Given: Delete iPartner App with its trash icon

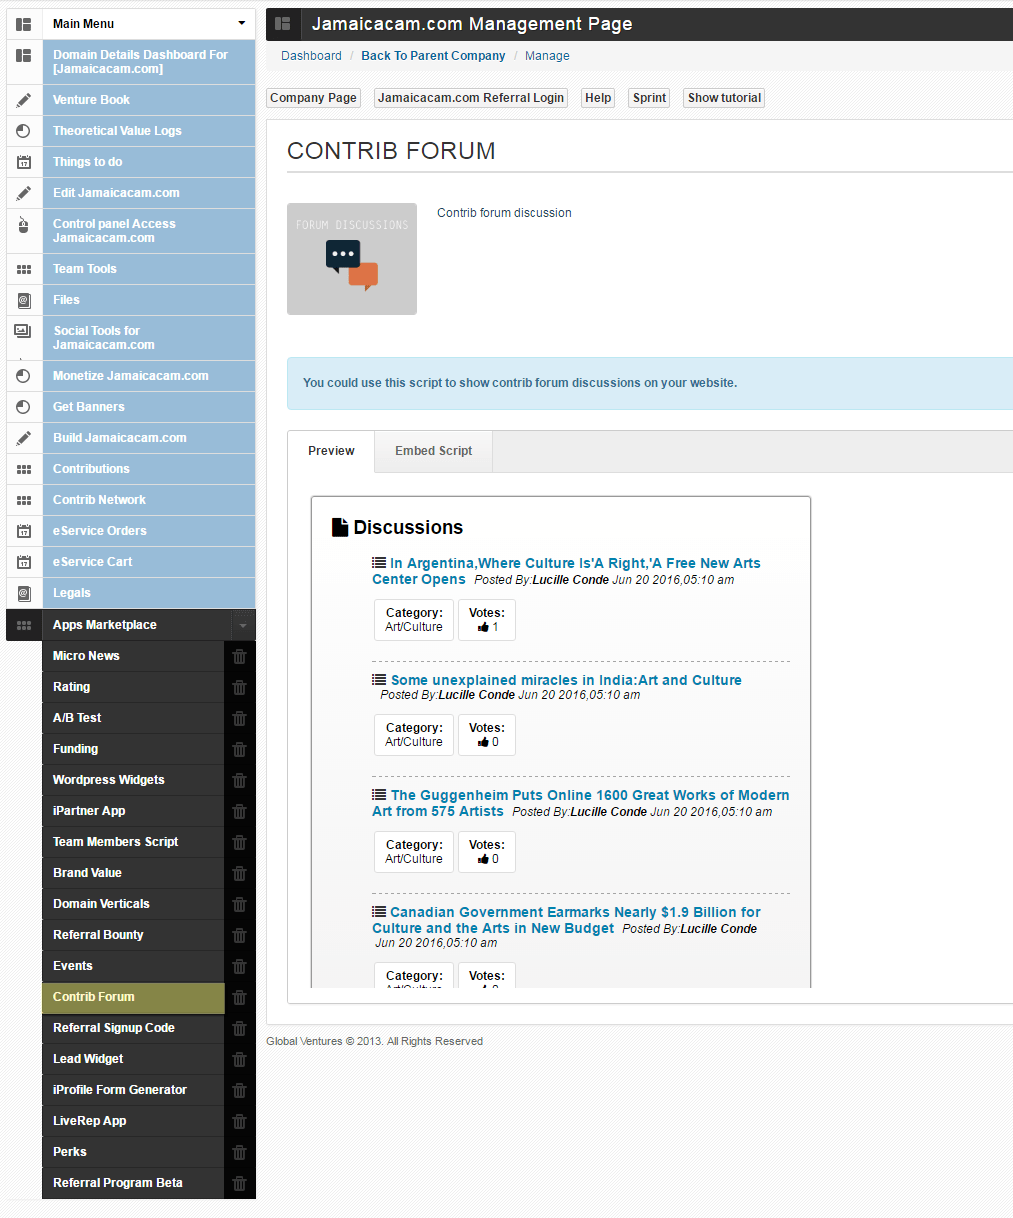Looking at the screenshot, I should (239, 811).
